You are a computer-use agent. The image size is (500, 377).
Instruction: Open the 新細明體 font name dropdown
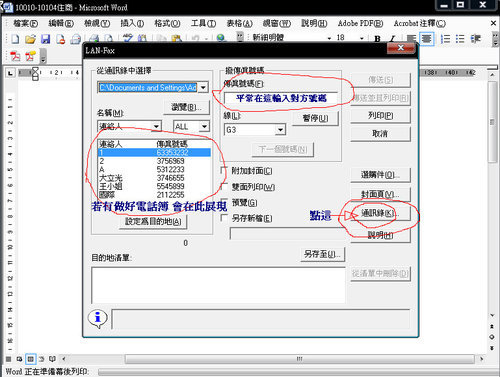(329, 38)
